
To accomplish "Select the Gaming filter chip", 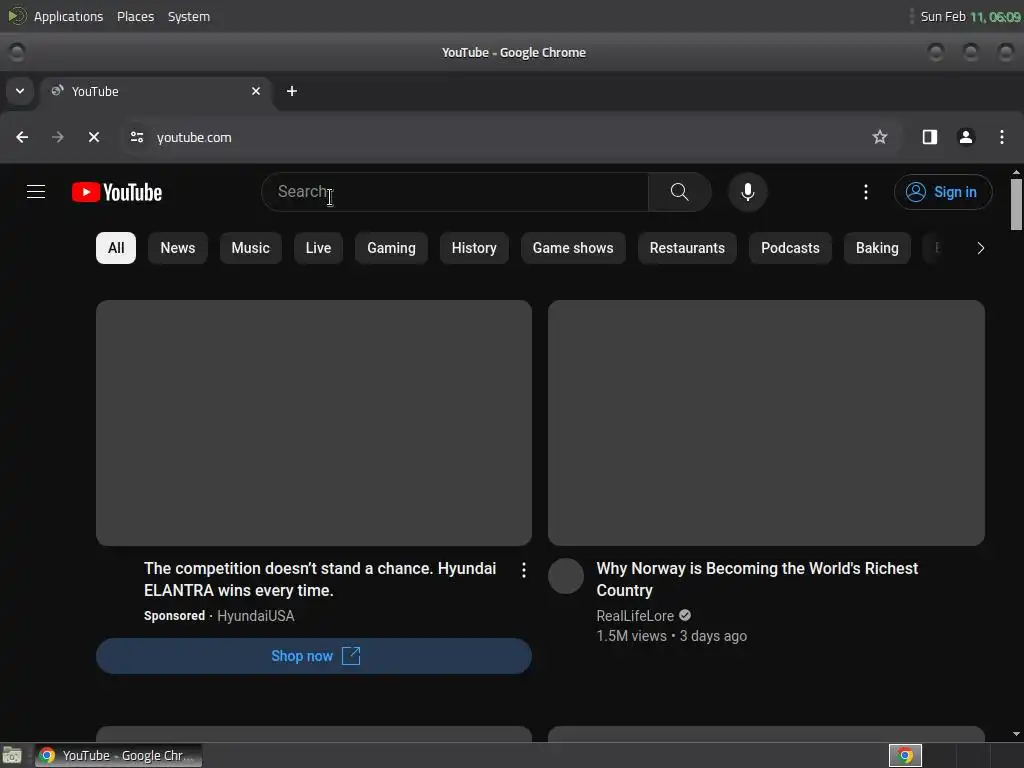I will pyautogui.click(x=391, y=248).
